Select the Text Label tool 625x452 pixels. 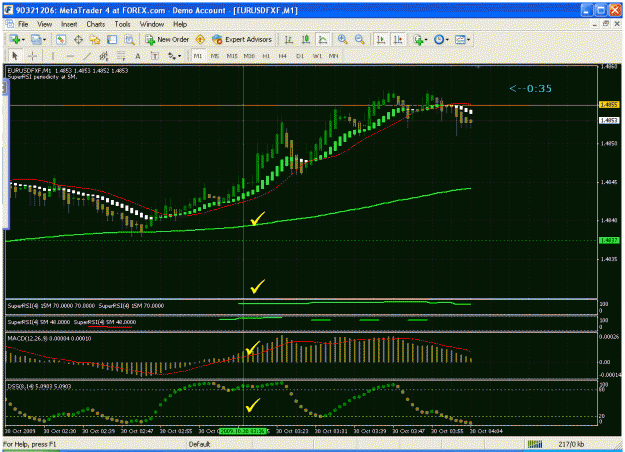pos(155,56)
